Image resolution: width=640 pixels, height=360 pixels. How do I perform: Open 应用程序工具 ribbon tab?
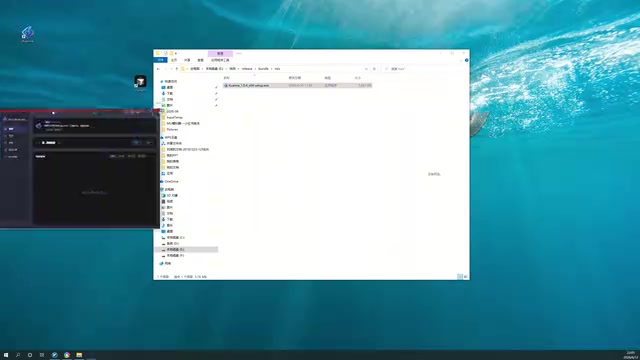(220, 60)
